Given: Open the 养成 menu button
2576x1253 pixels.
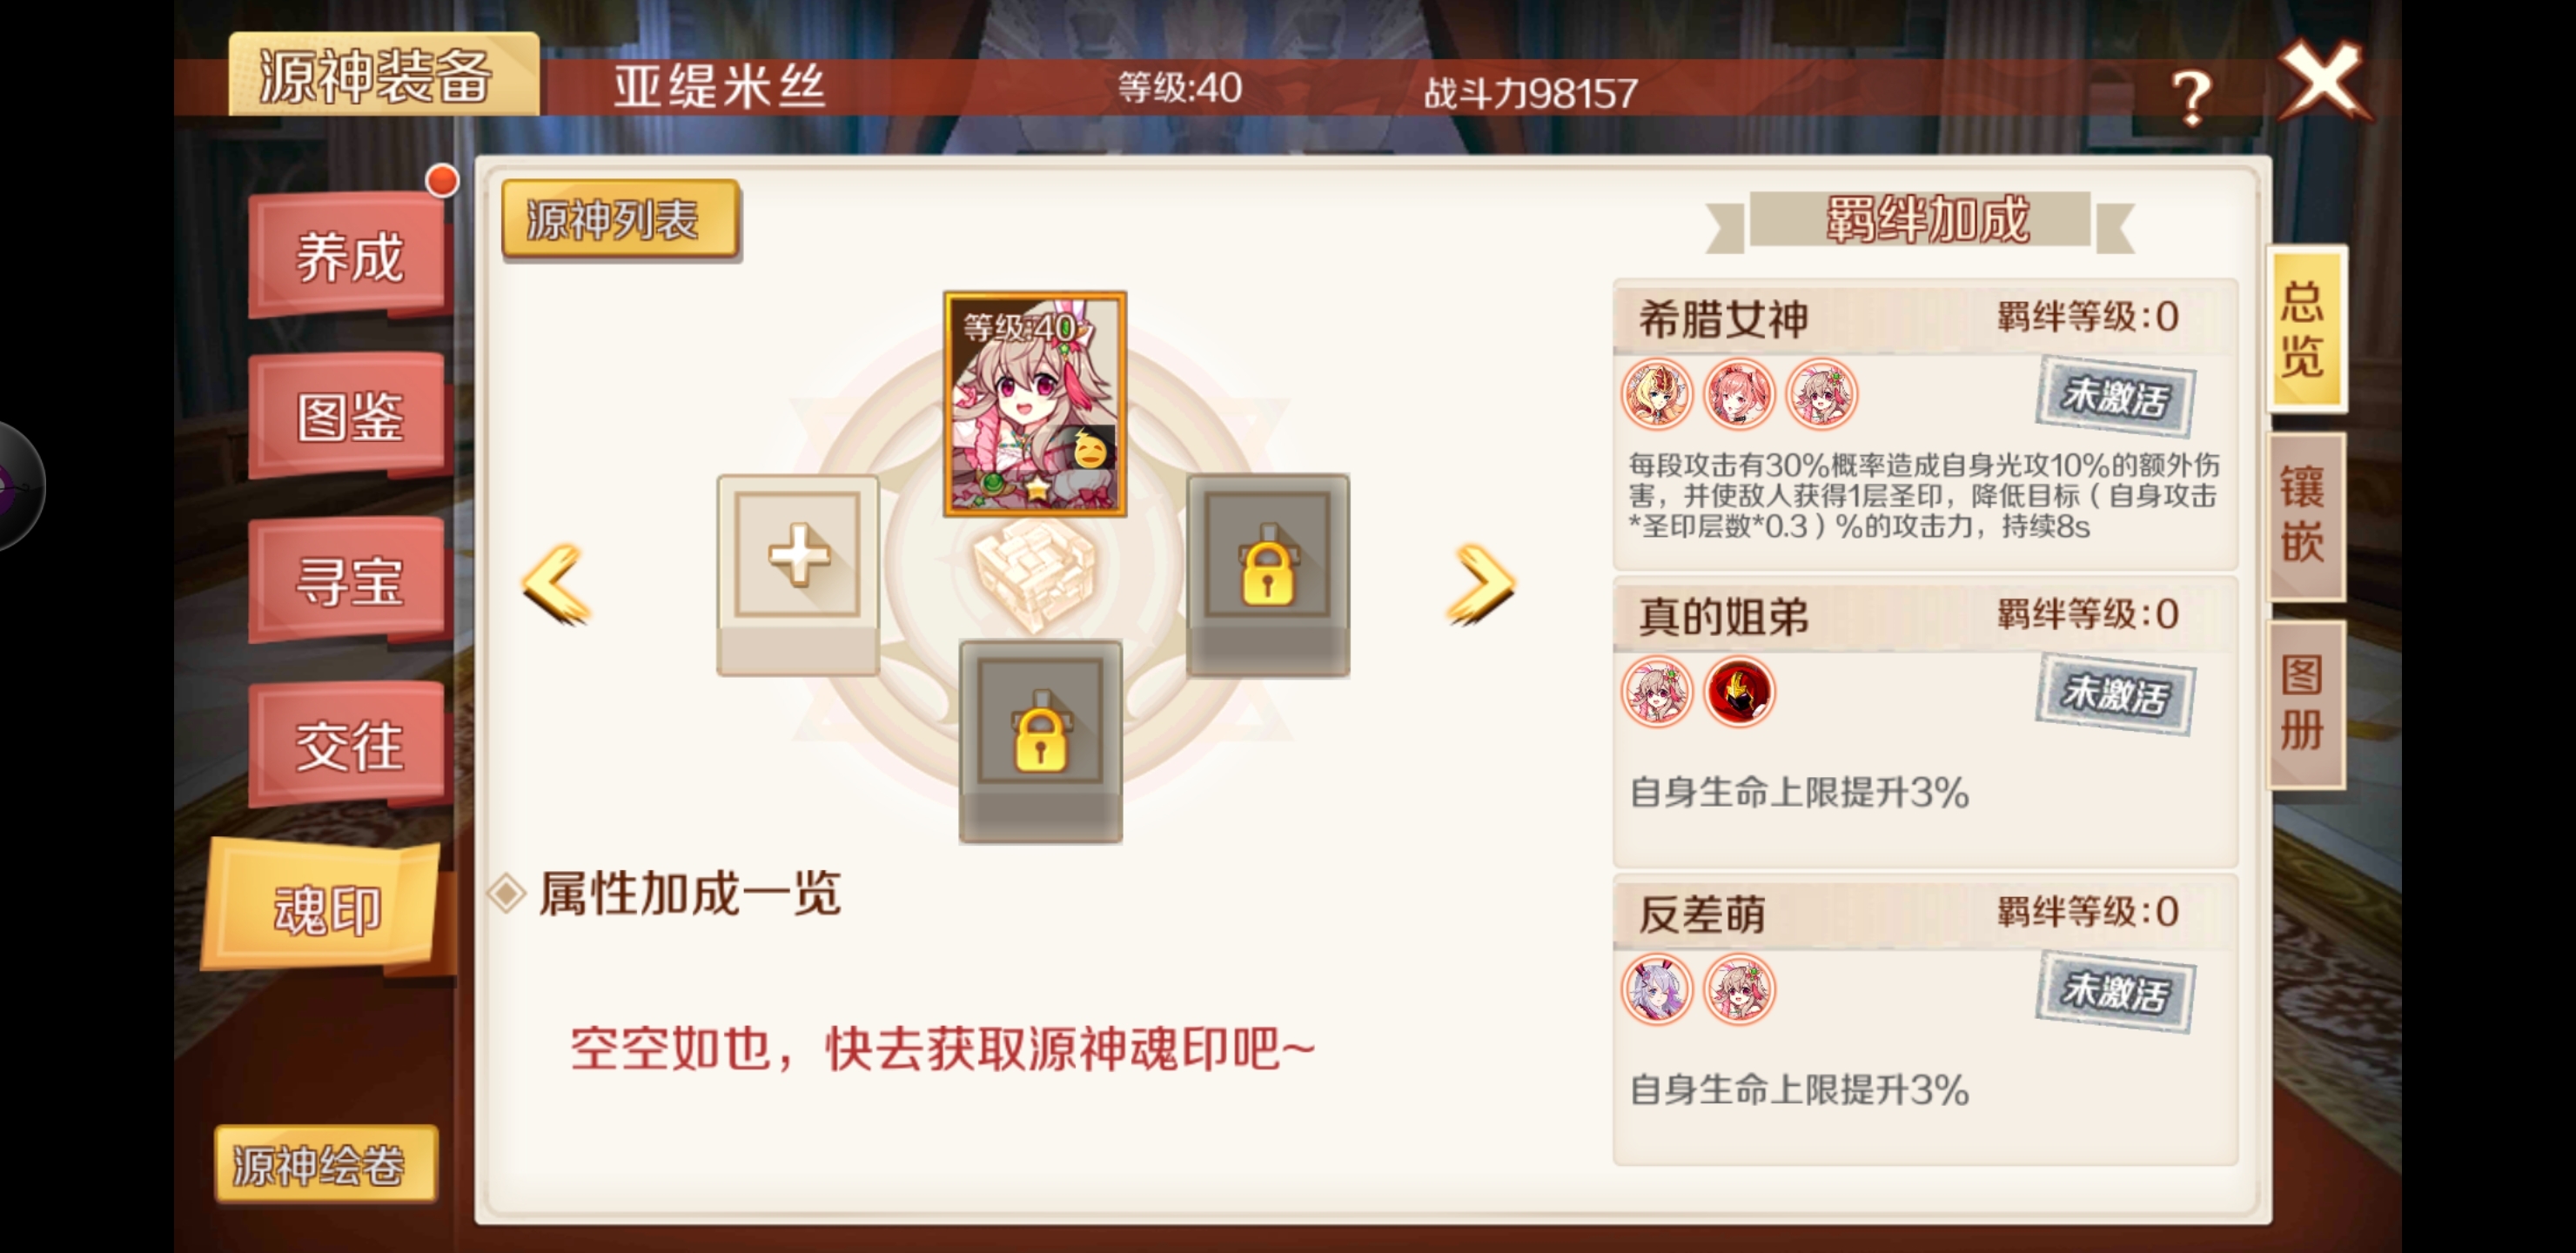Looking at the screenshot, I should (349, 257).
